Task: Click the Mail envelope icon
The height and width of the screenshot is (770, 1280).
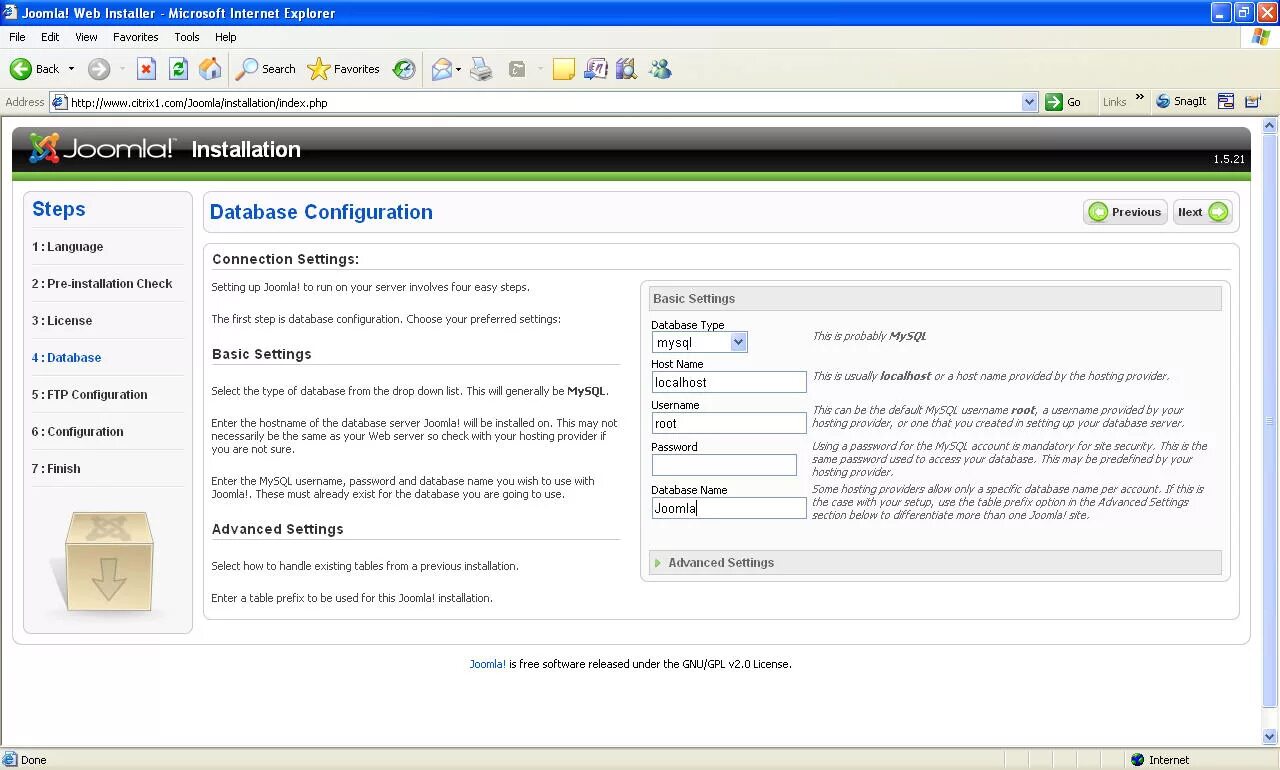Action: tap(441, 69)
